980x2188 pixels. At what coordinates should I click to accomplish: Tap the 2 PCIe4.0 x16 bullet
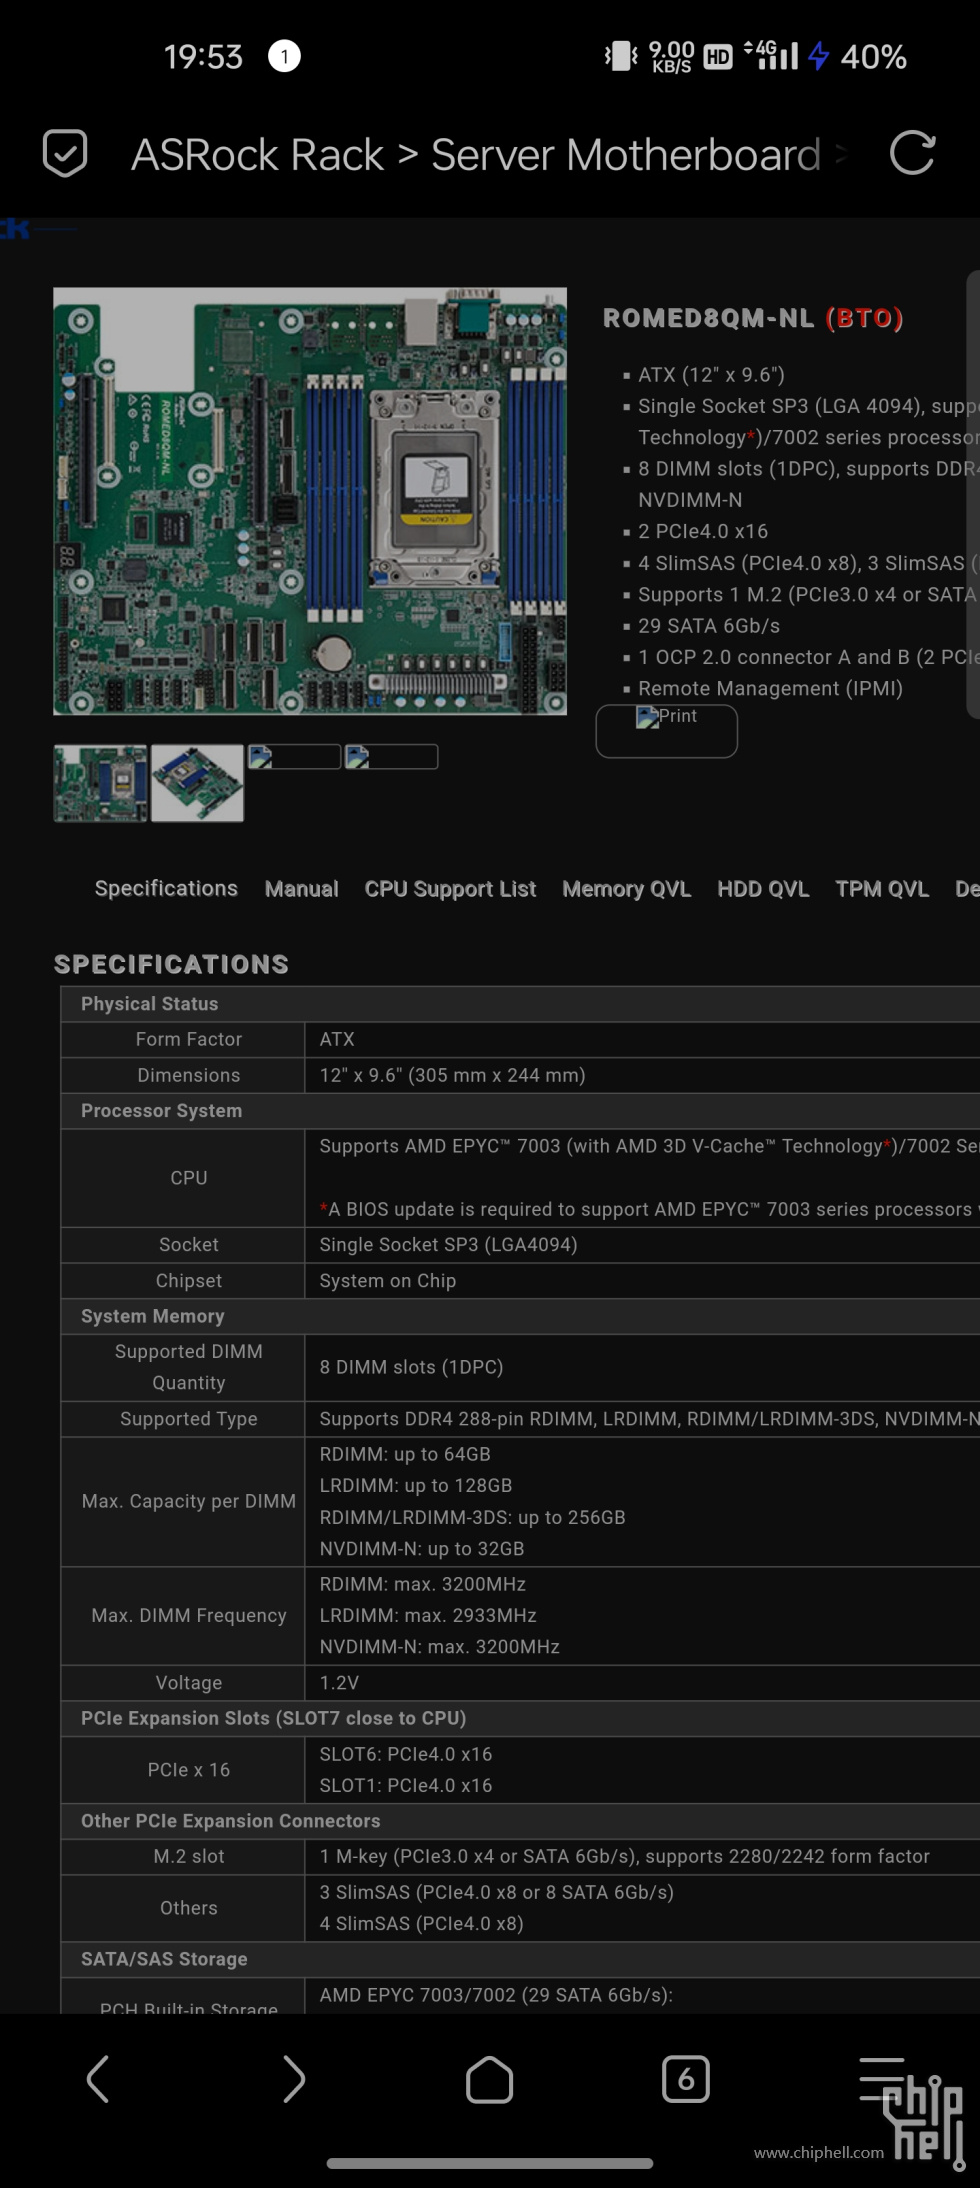[x=703, y=531]
